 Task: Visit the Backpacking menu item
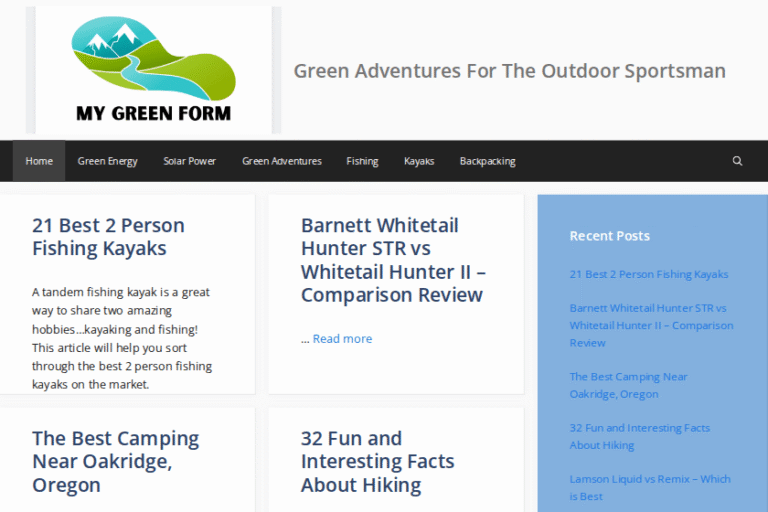pyautogui.click(x=487, y=161)
